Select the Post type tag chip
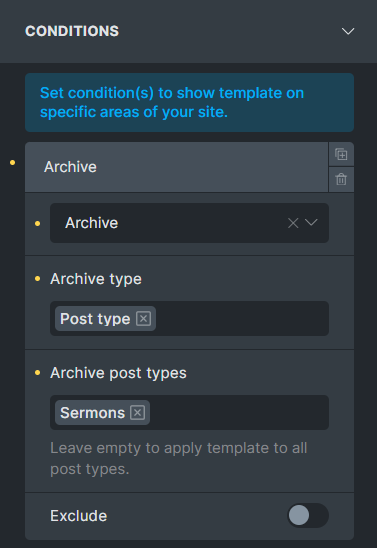Image resolution: width=377 pixels, height=548 pixels. click(95, 319)
